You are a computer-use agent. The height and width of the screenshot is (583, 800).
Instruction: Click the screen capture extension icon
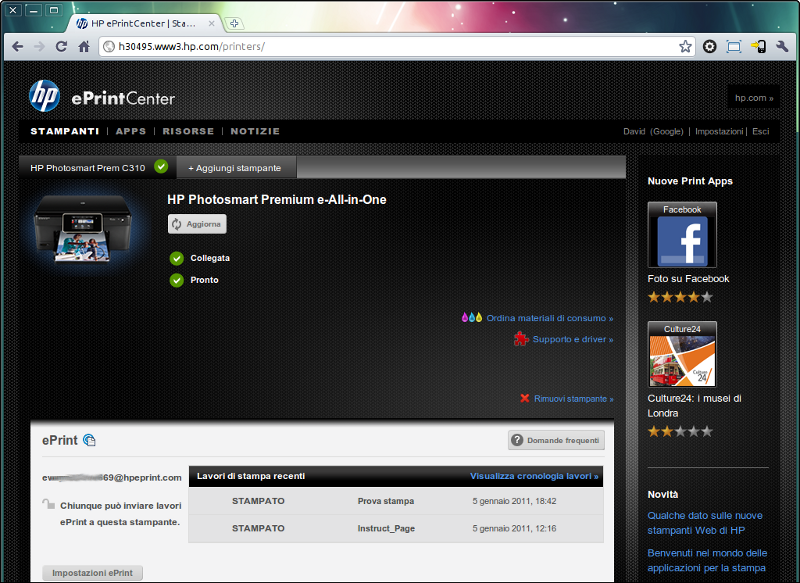pyautogui.click(x=734, y=47)
